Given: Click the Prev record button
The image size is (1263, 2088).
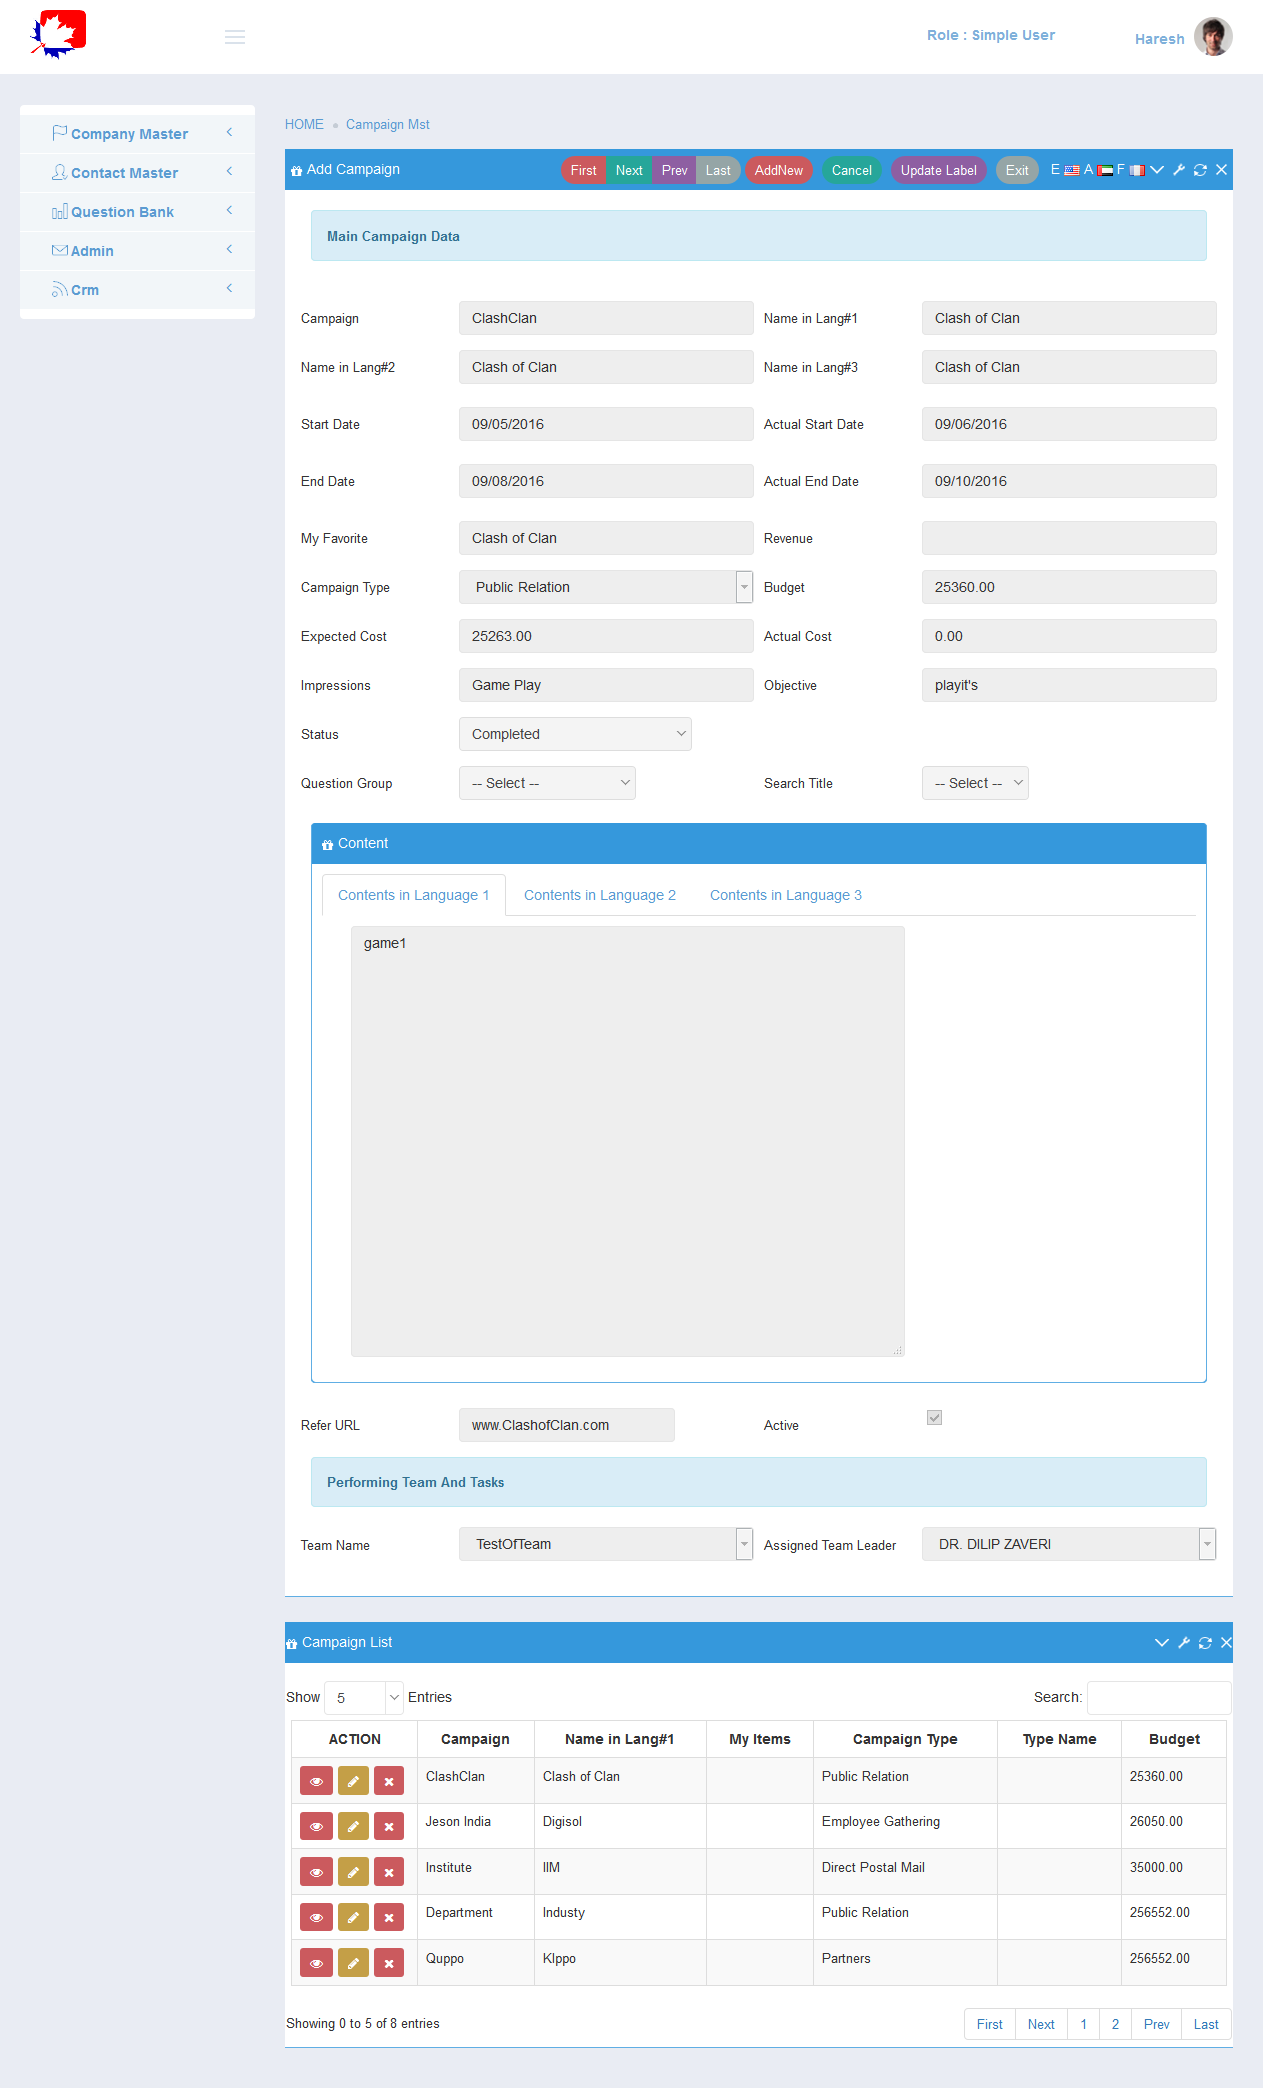Looking at the screenshot, I should coord(674,170).
